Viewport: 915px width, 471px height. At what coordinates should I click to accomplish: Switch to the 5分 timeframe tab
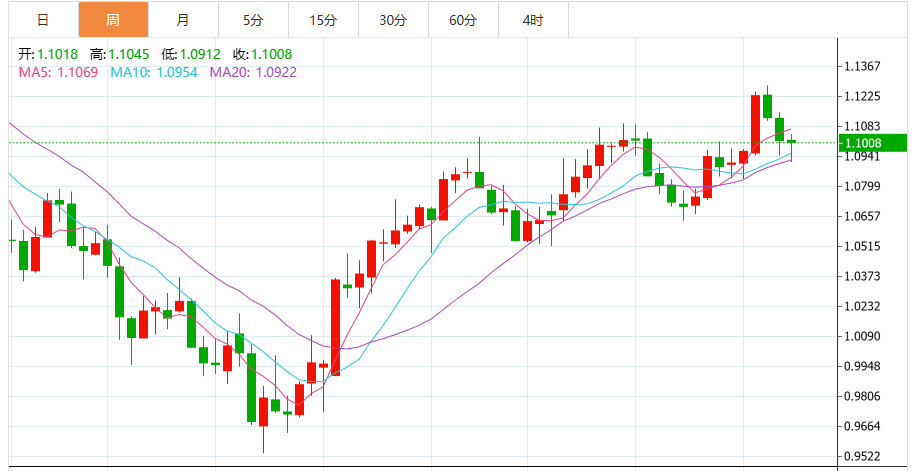click(x=253, y=20)
